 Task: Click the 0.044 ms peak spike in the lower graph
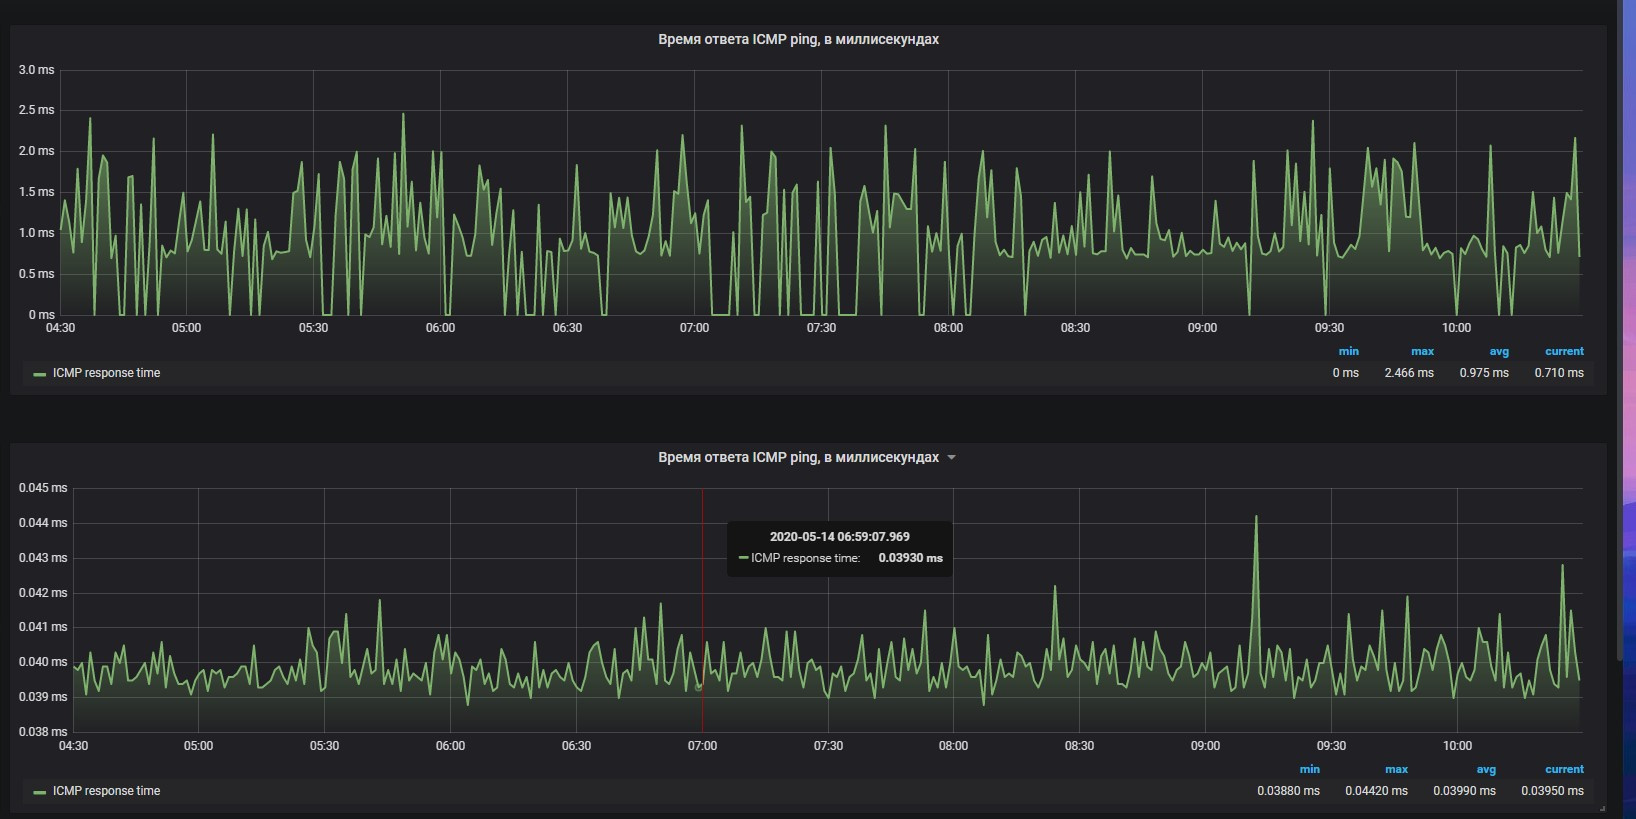click(1256, 518)
